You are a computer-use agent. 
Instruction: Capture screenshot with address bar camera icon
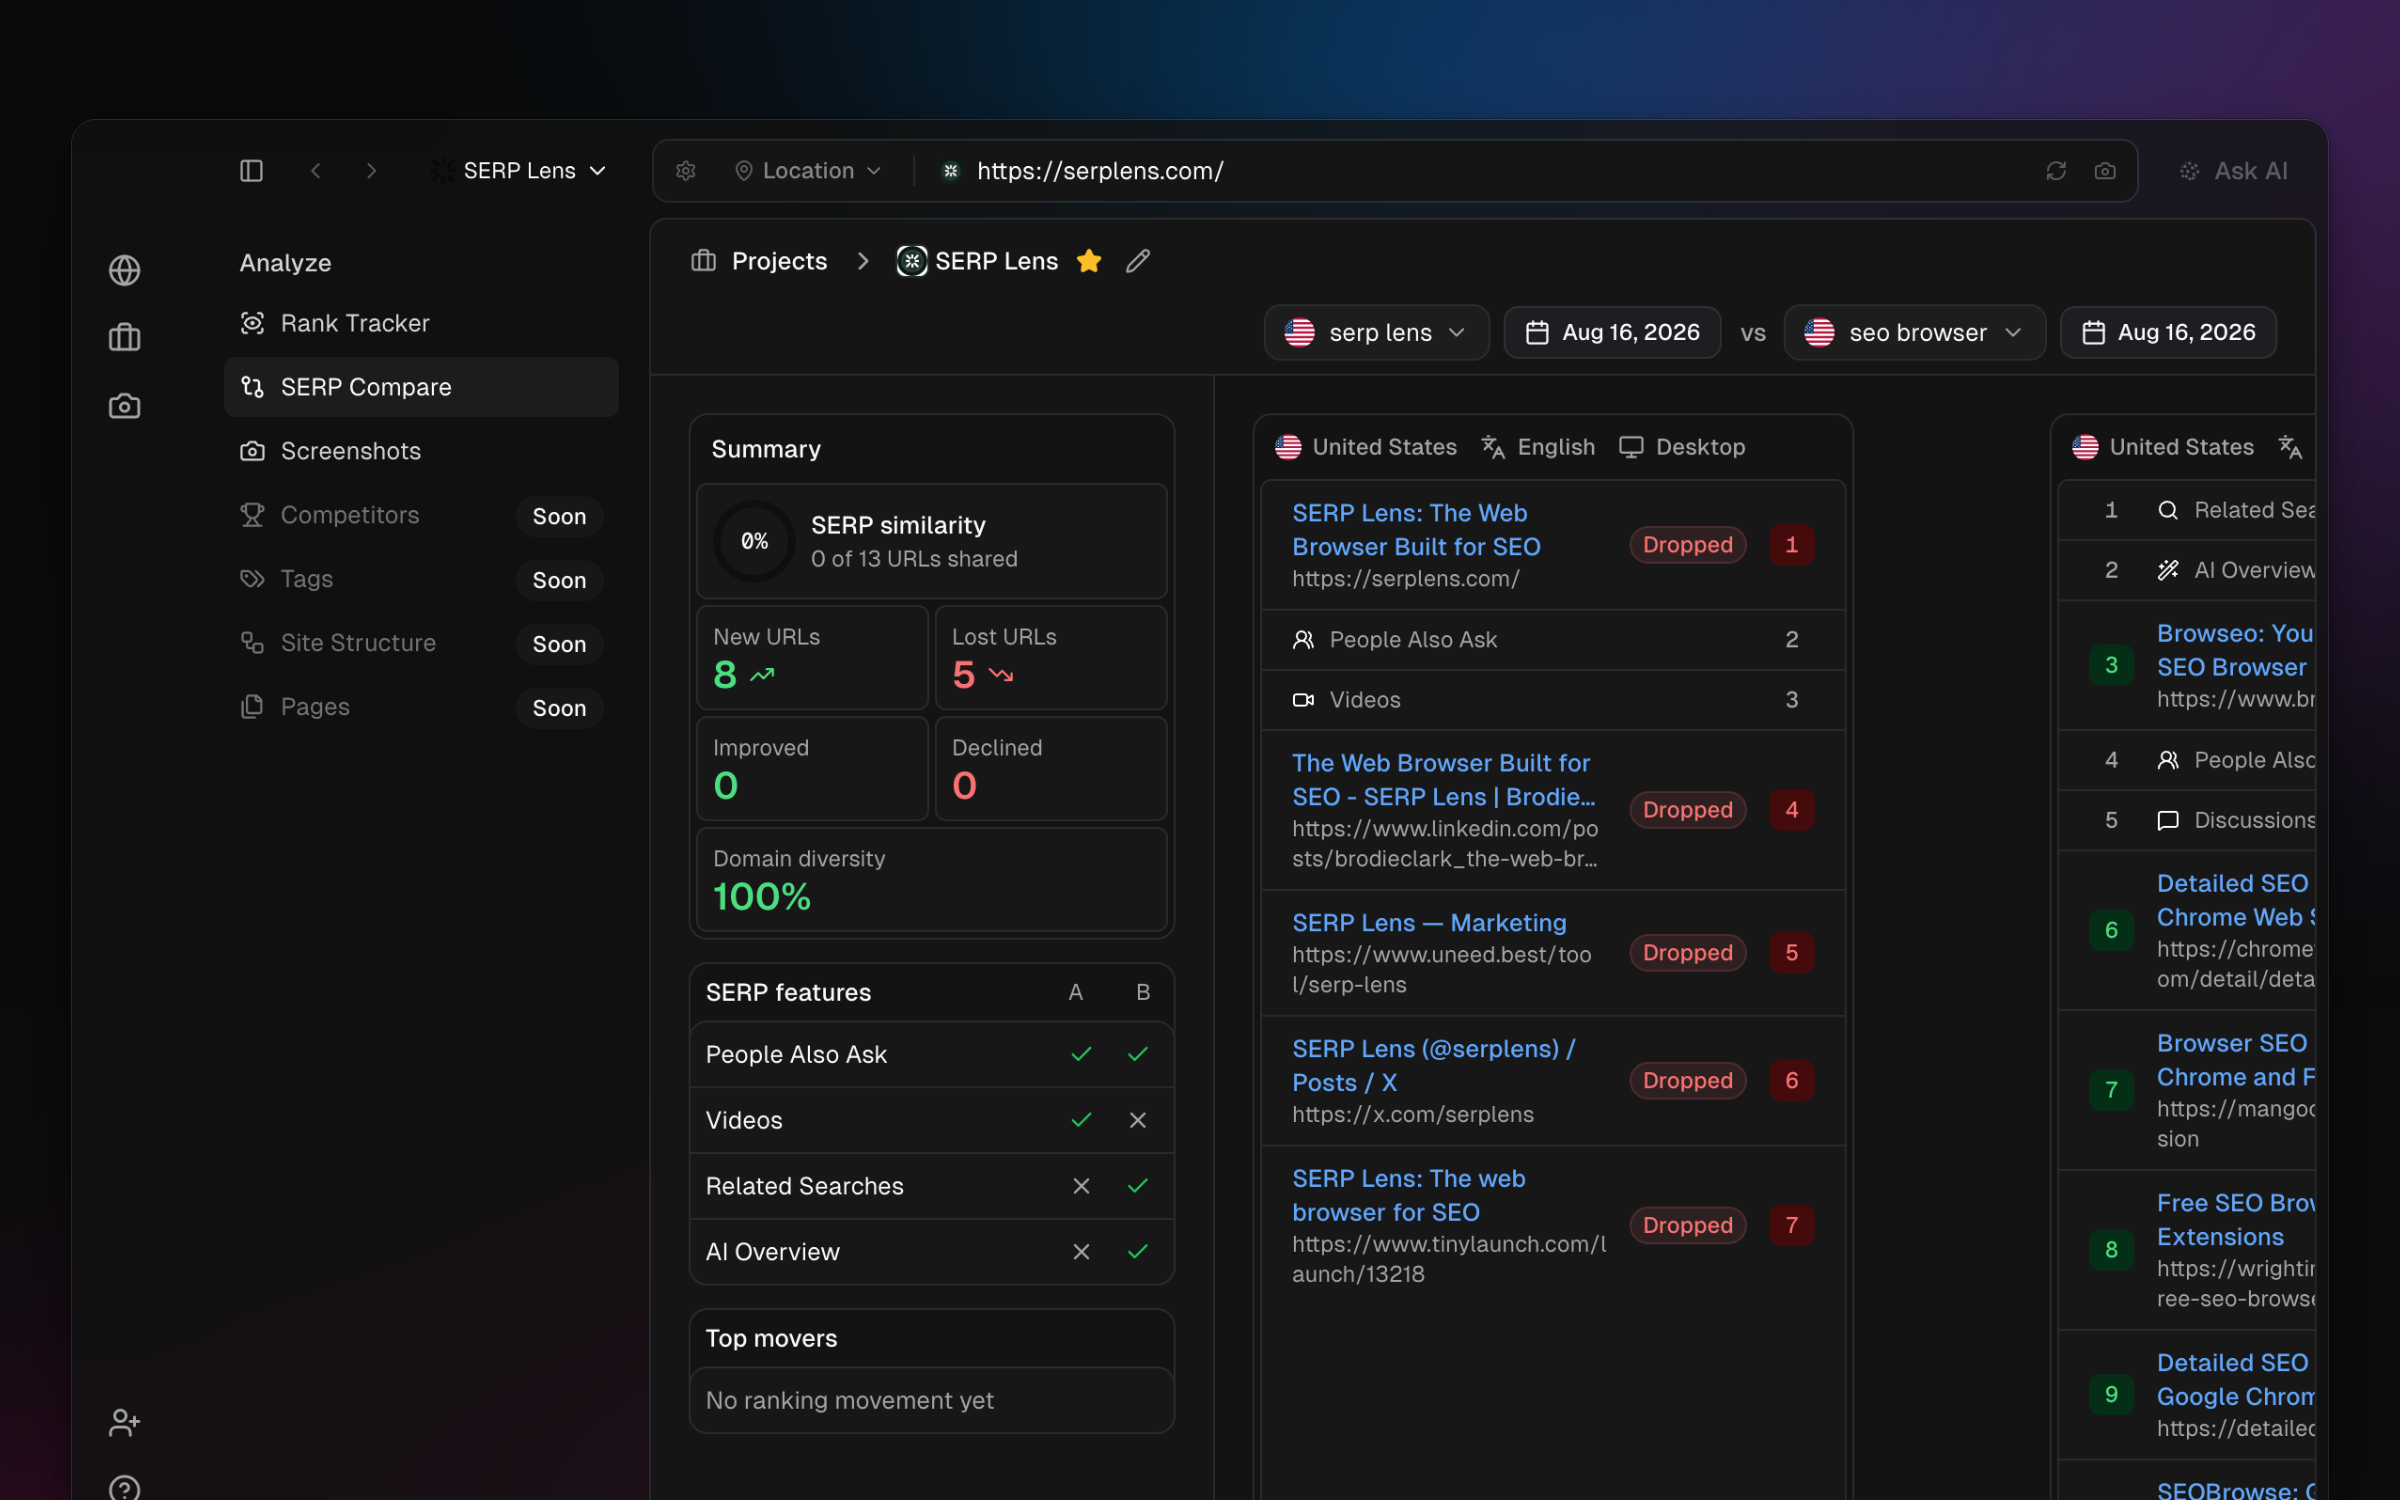click(x=2105, y=171)
